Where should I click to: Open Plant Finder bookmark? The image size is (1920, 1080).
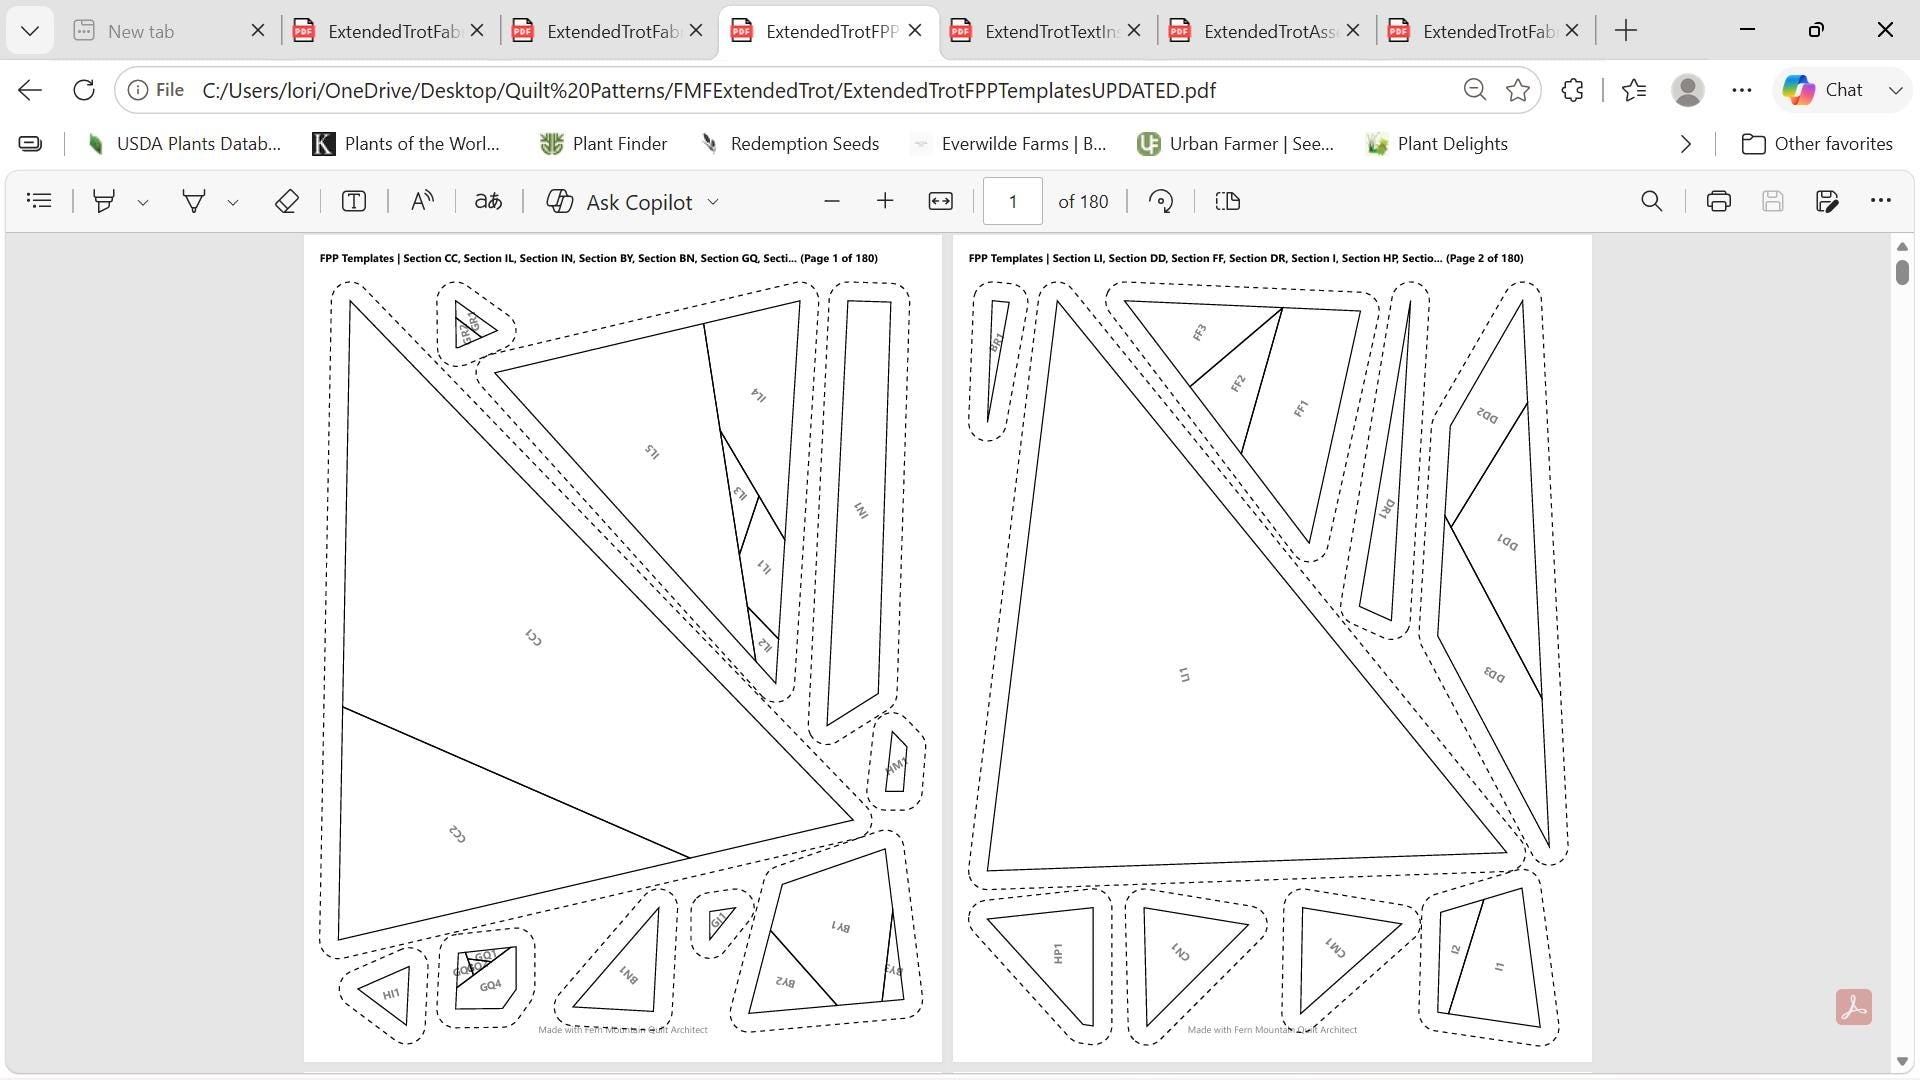pyautogui.click(x=603, y=144)
